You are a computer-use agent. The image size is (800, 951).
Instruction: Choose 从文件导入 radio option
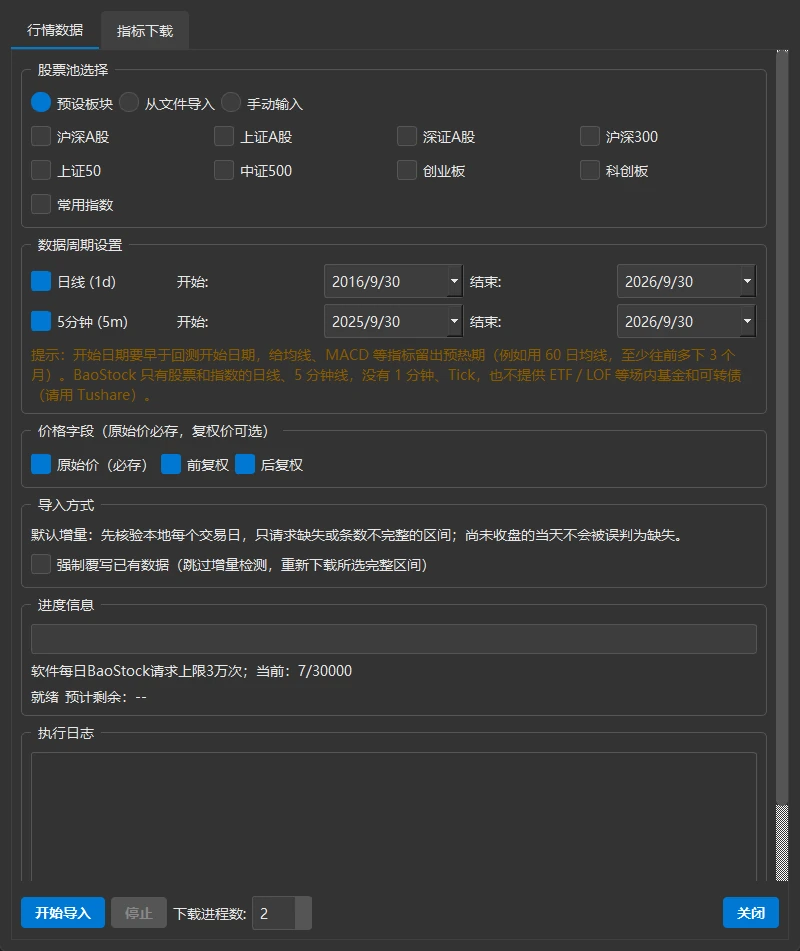coord(129,102)
